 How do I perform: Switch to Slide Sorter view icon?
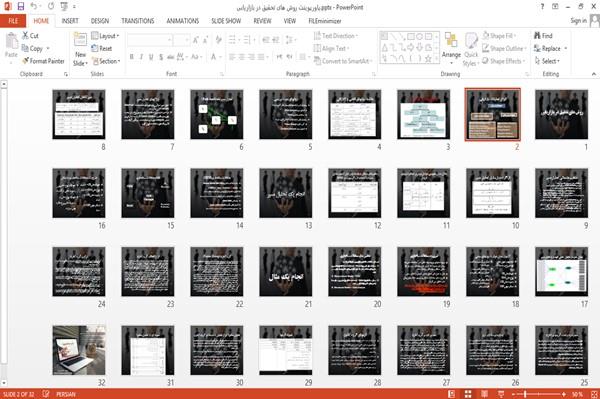(x=468, y=394)
